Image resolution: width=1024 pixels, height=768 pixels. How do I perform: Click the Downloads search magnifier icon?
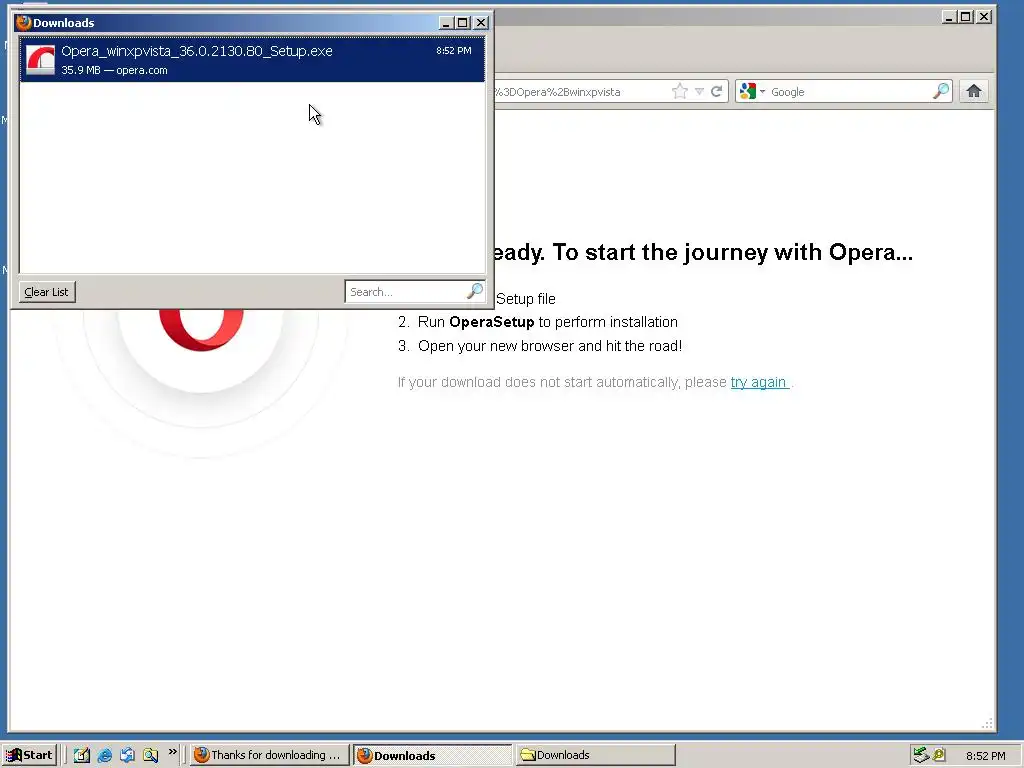[x=475, y=291]
